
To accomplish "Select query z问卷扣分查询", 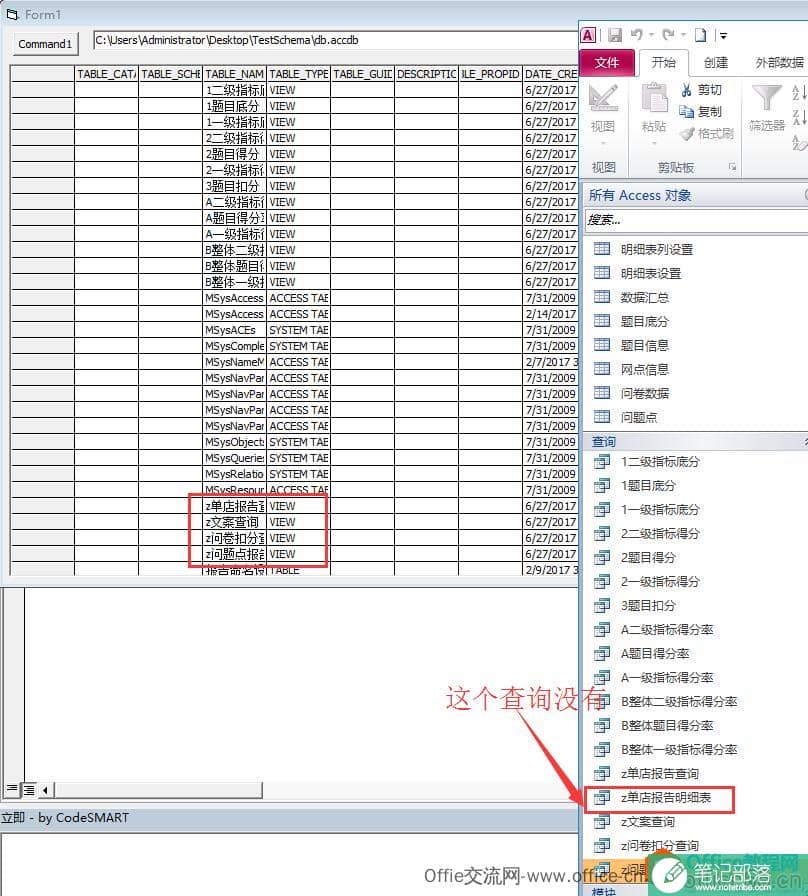I will point(660,846).
